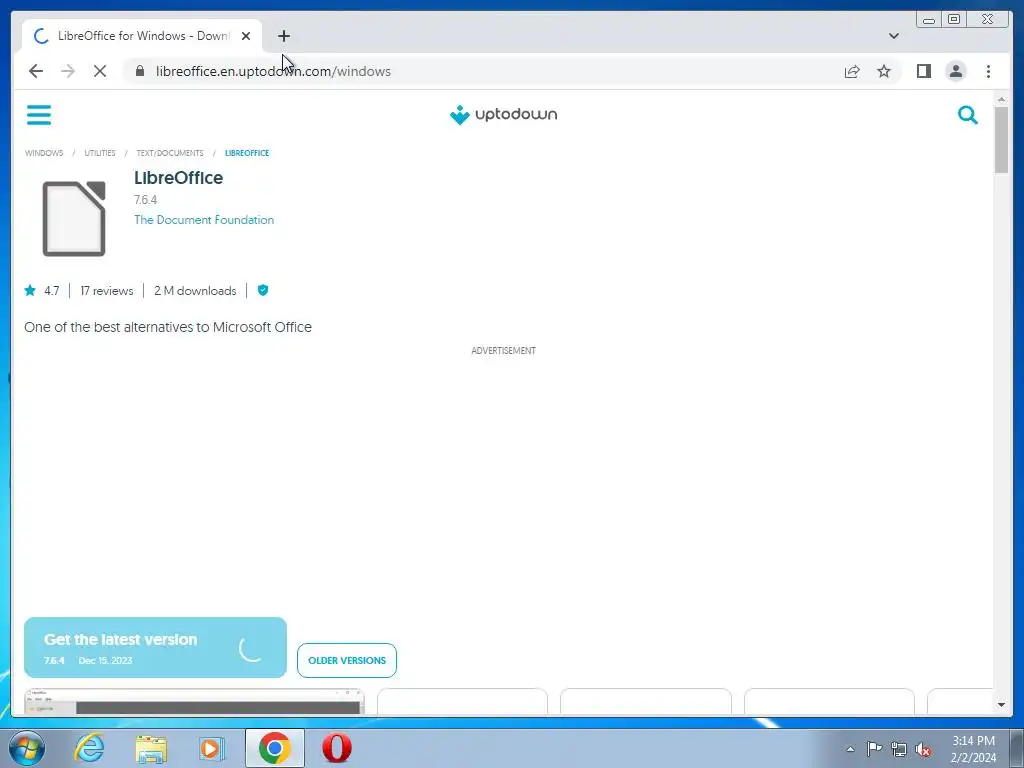Click scrollbar up arrow
This screenshot has width=1024, height=768.
pyautogui.click(x=1001, y=99)
